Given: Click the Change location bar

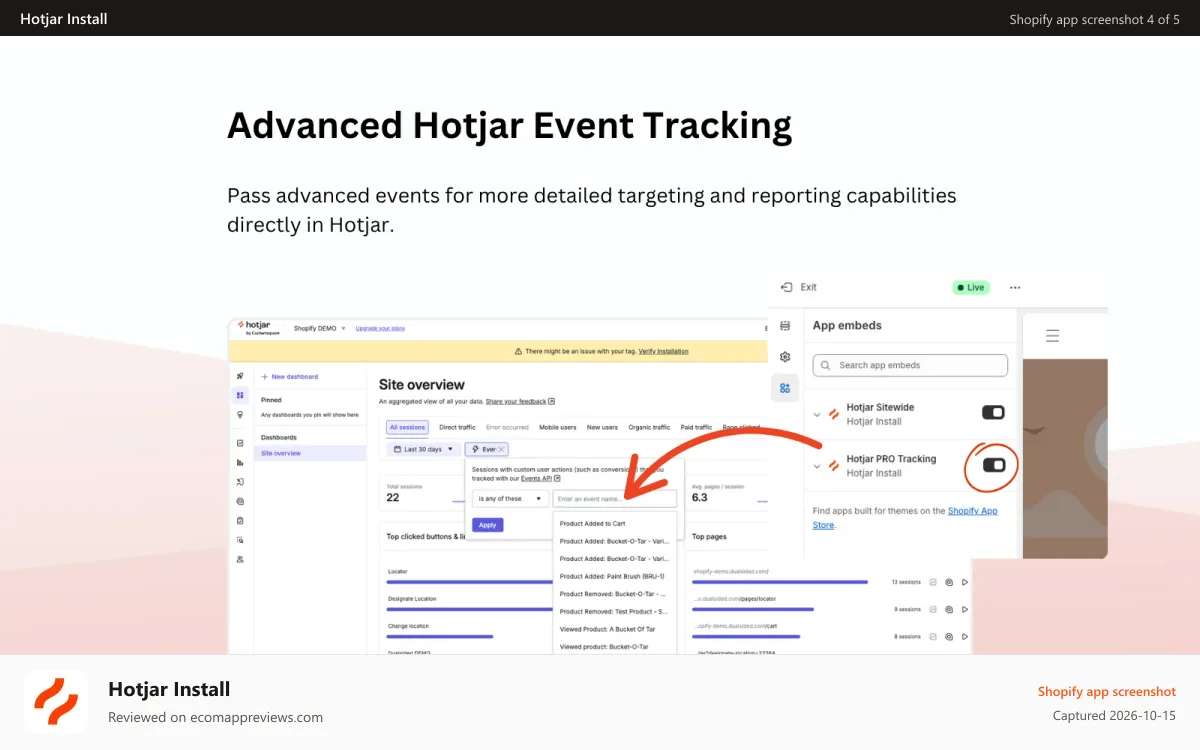Looking at the screenshot, I should tap(441, 636).
